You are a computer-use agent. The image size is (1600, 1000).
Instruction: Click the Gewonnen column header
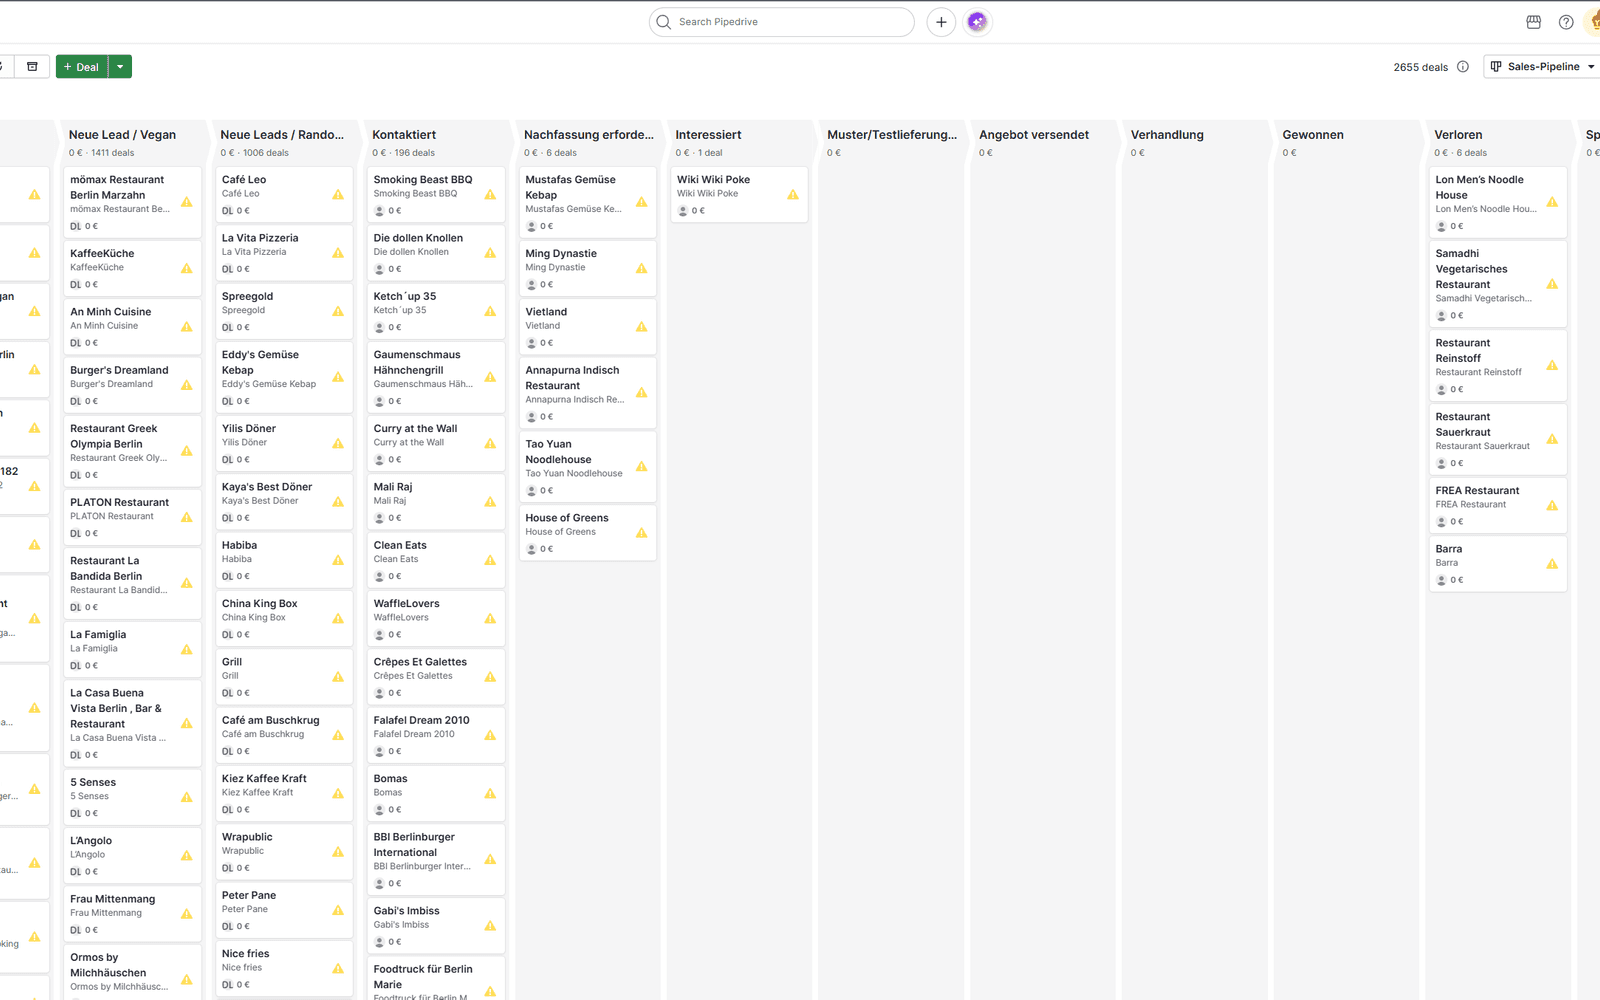[1313, 135]
